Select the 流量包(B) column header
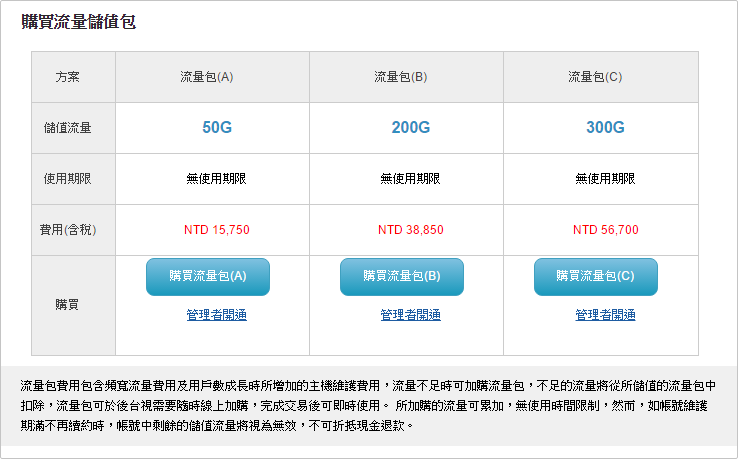 [401, 77]
